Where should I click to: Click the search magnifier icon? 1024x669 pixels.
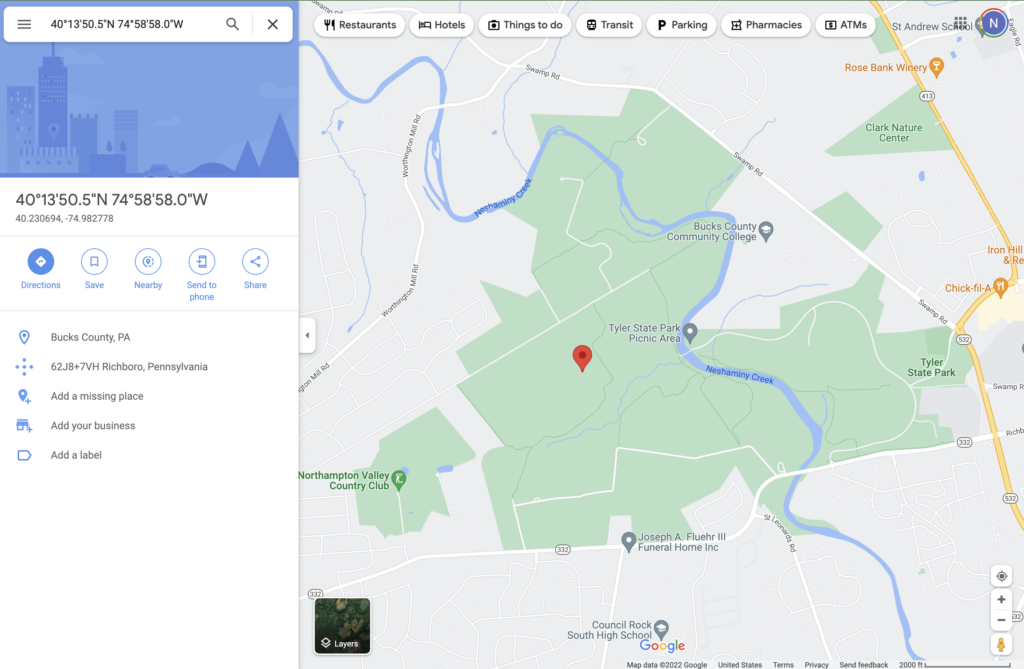[232, 24]
